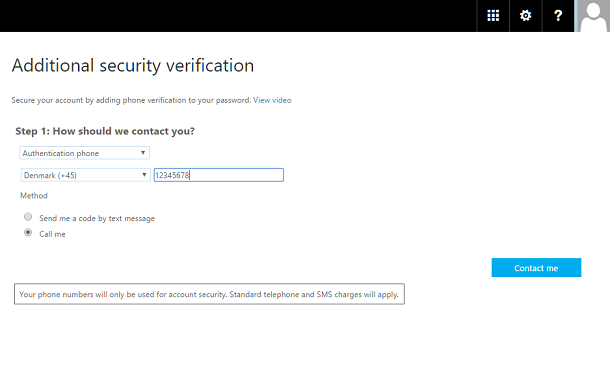610x385 pixels.
Task: Click the country code dropdown arrow
Action: coord(144,175)
